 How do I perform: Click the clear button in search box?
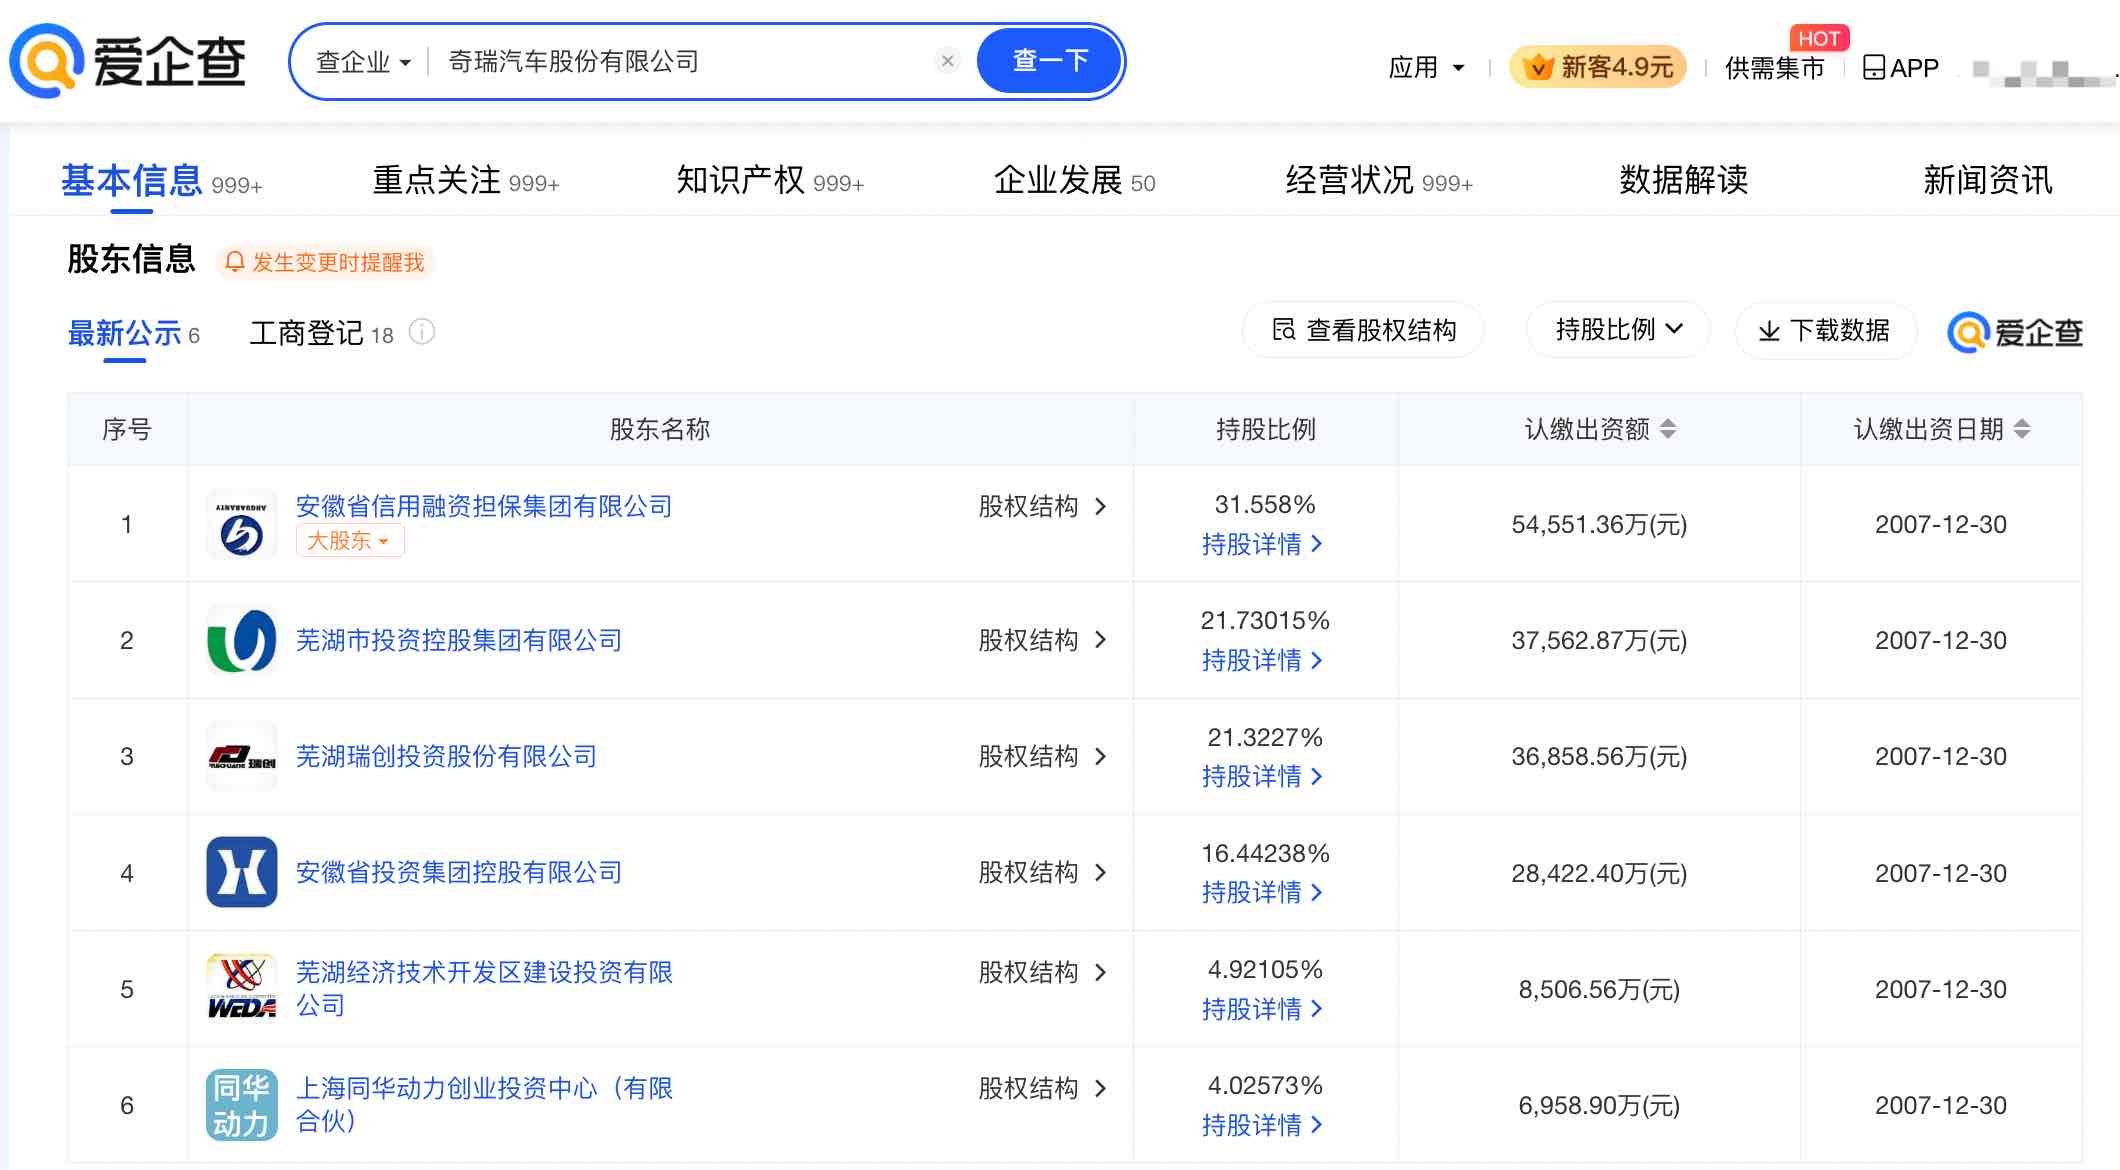pos(947,61)
